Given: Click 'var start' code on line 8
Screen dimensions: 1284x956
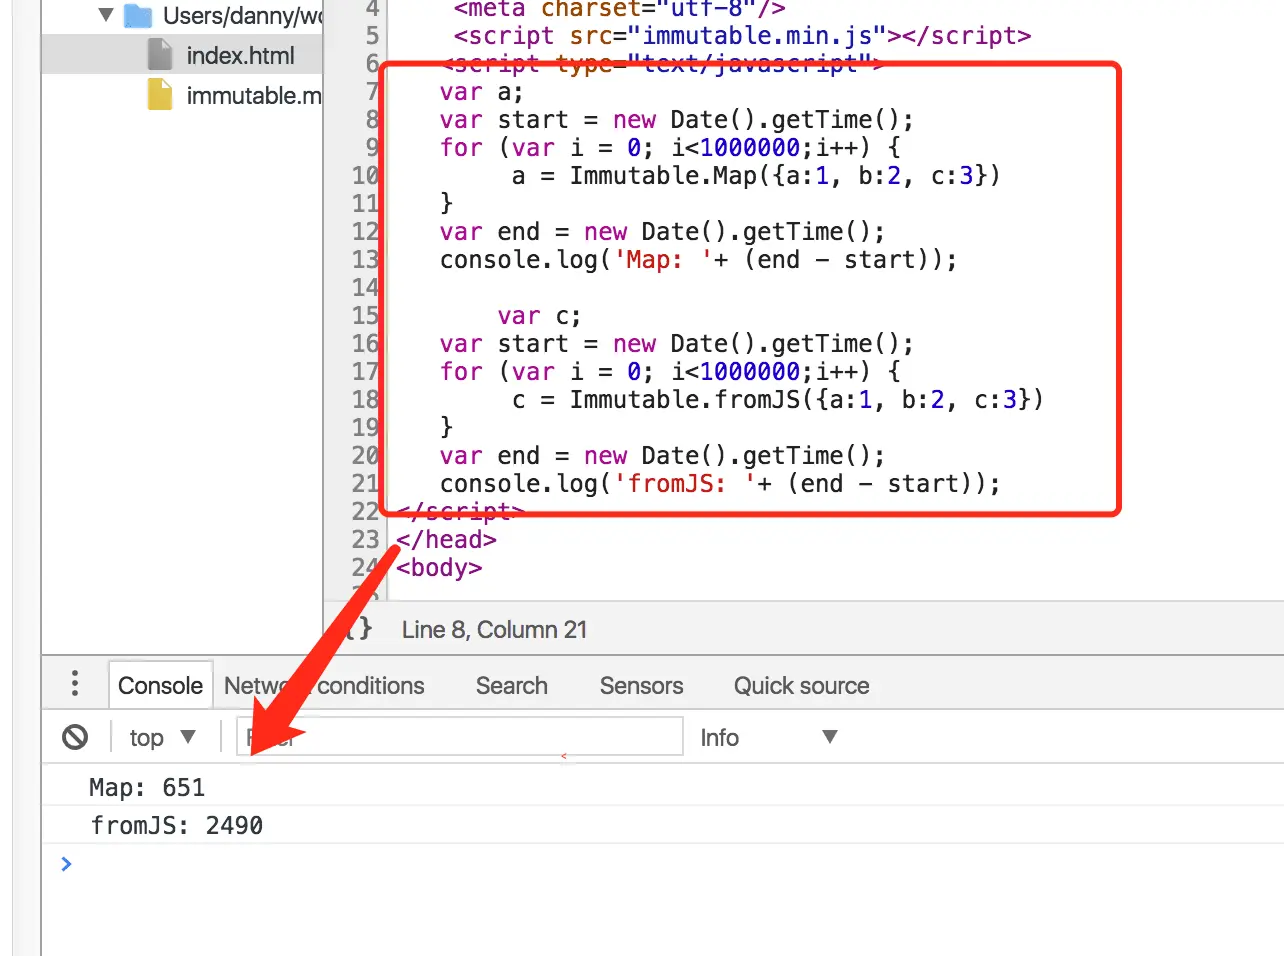Looking at the screenshot, I should coord(676,120).
